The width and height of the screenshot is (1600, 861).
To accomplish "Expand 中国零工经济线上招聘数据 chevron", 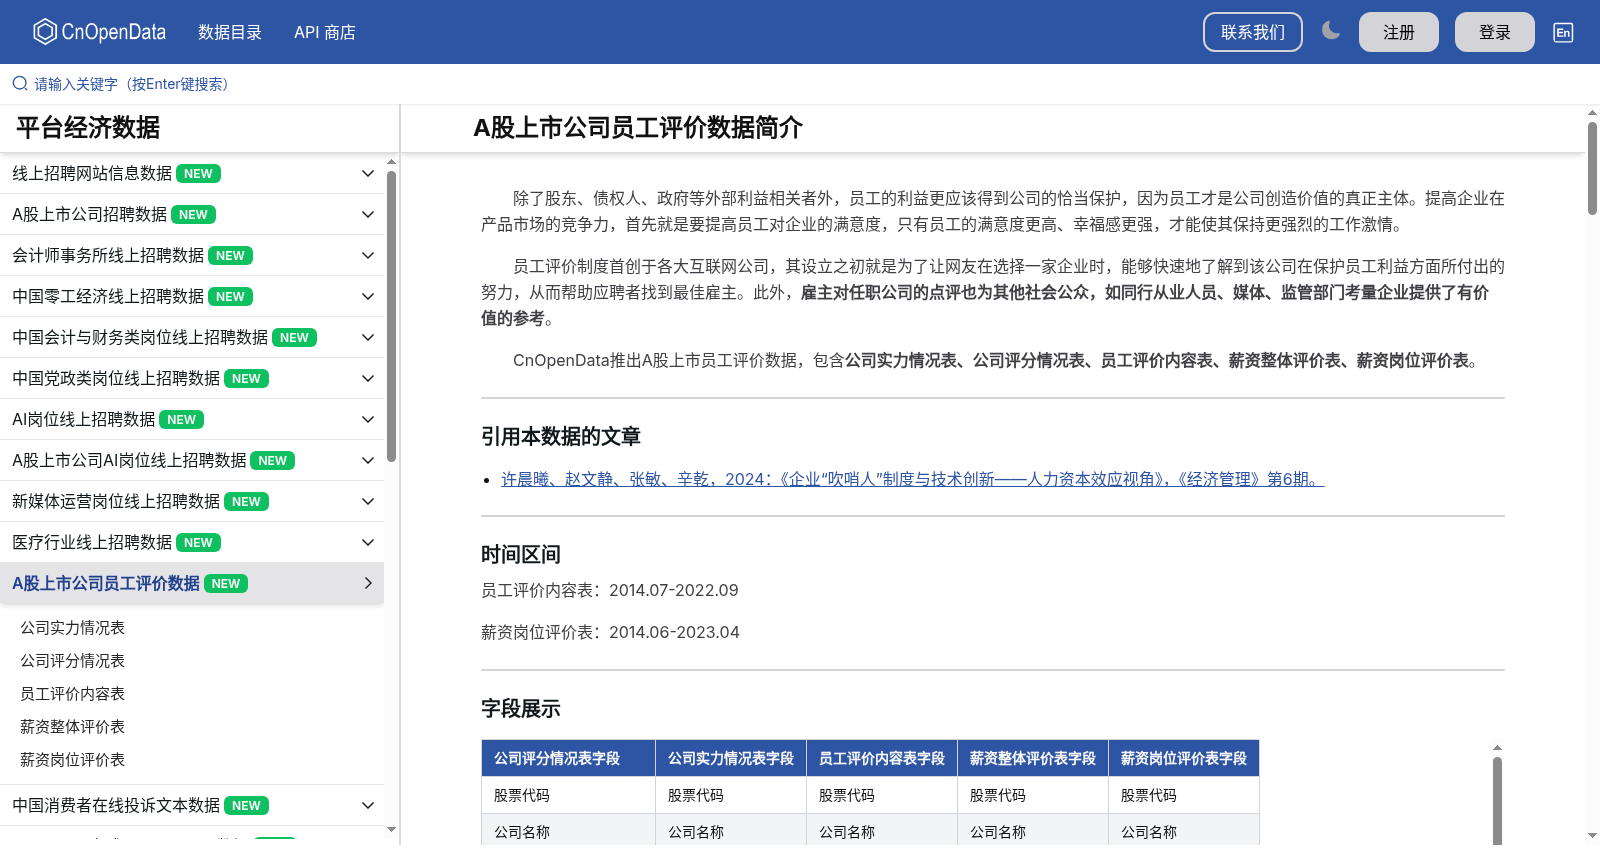I will (x=368, y=297).
